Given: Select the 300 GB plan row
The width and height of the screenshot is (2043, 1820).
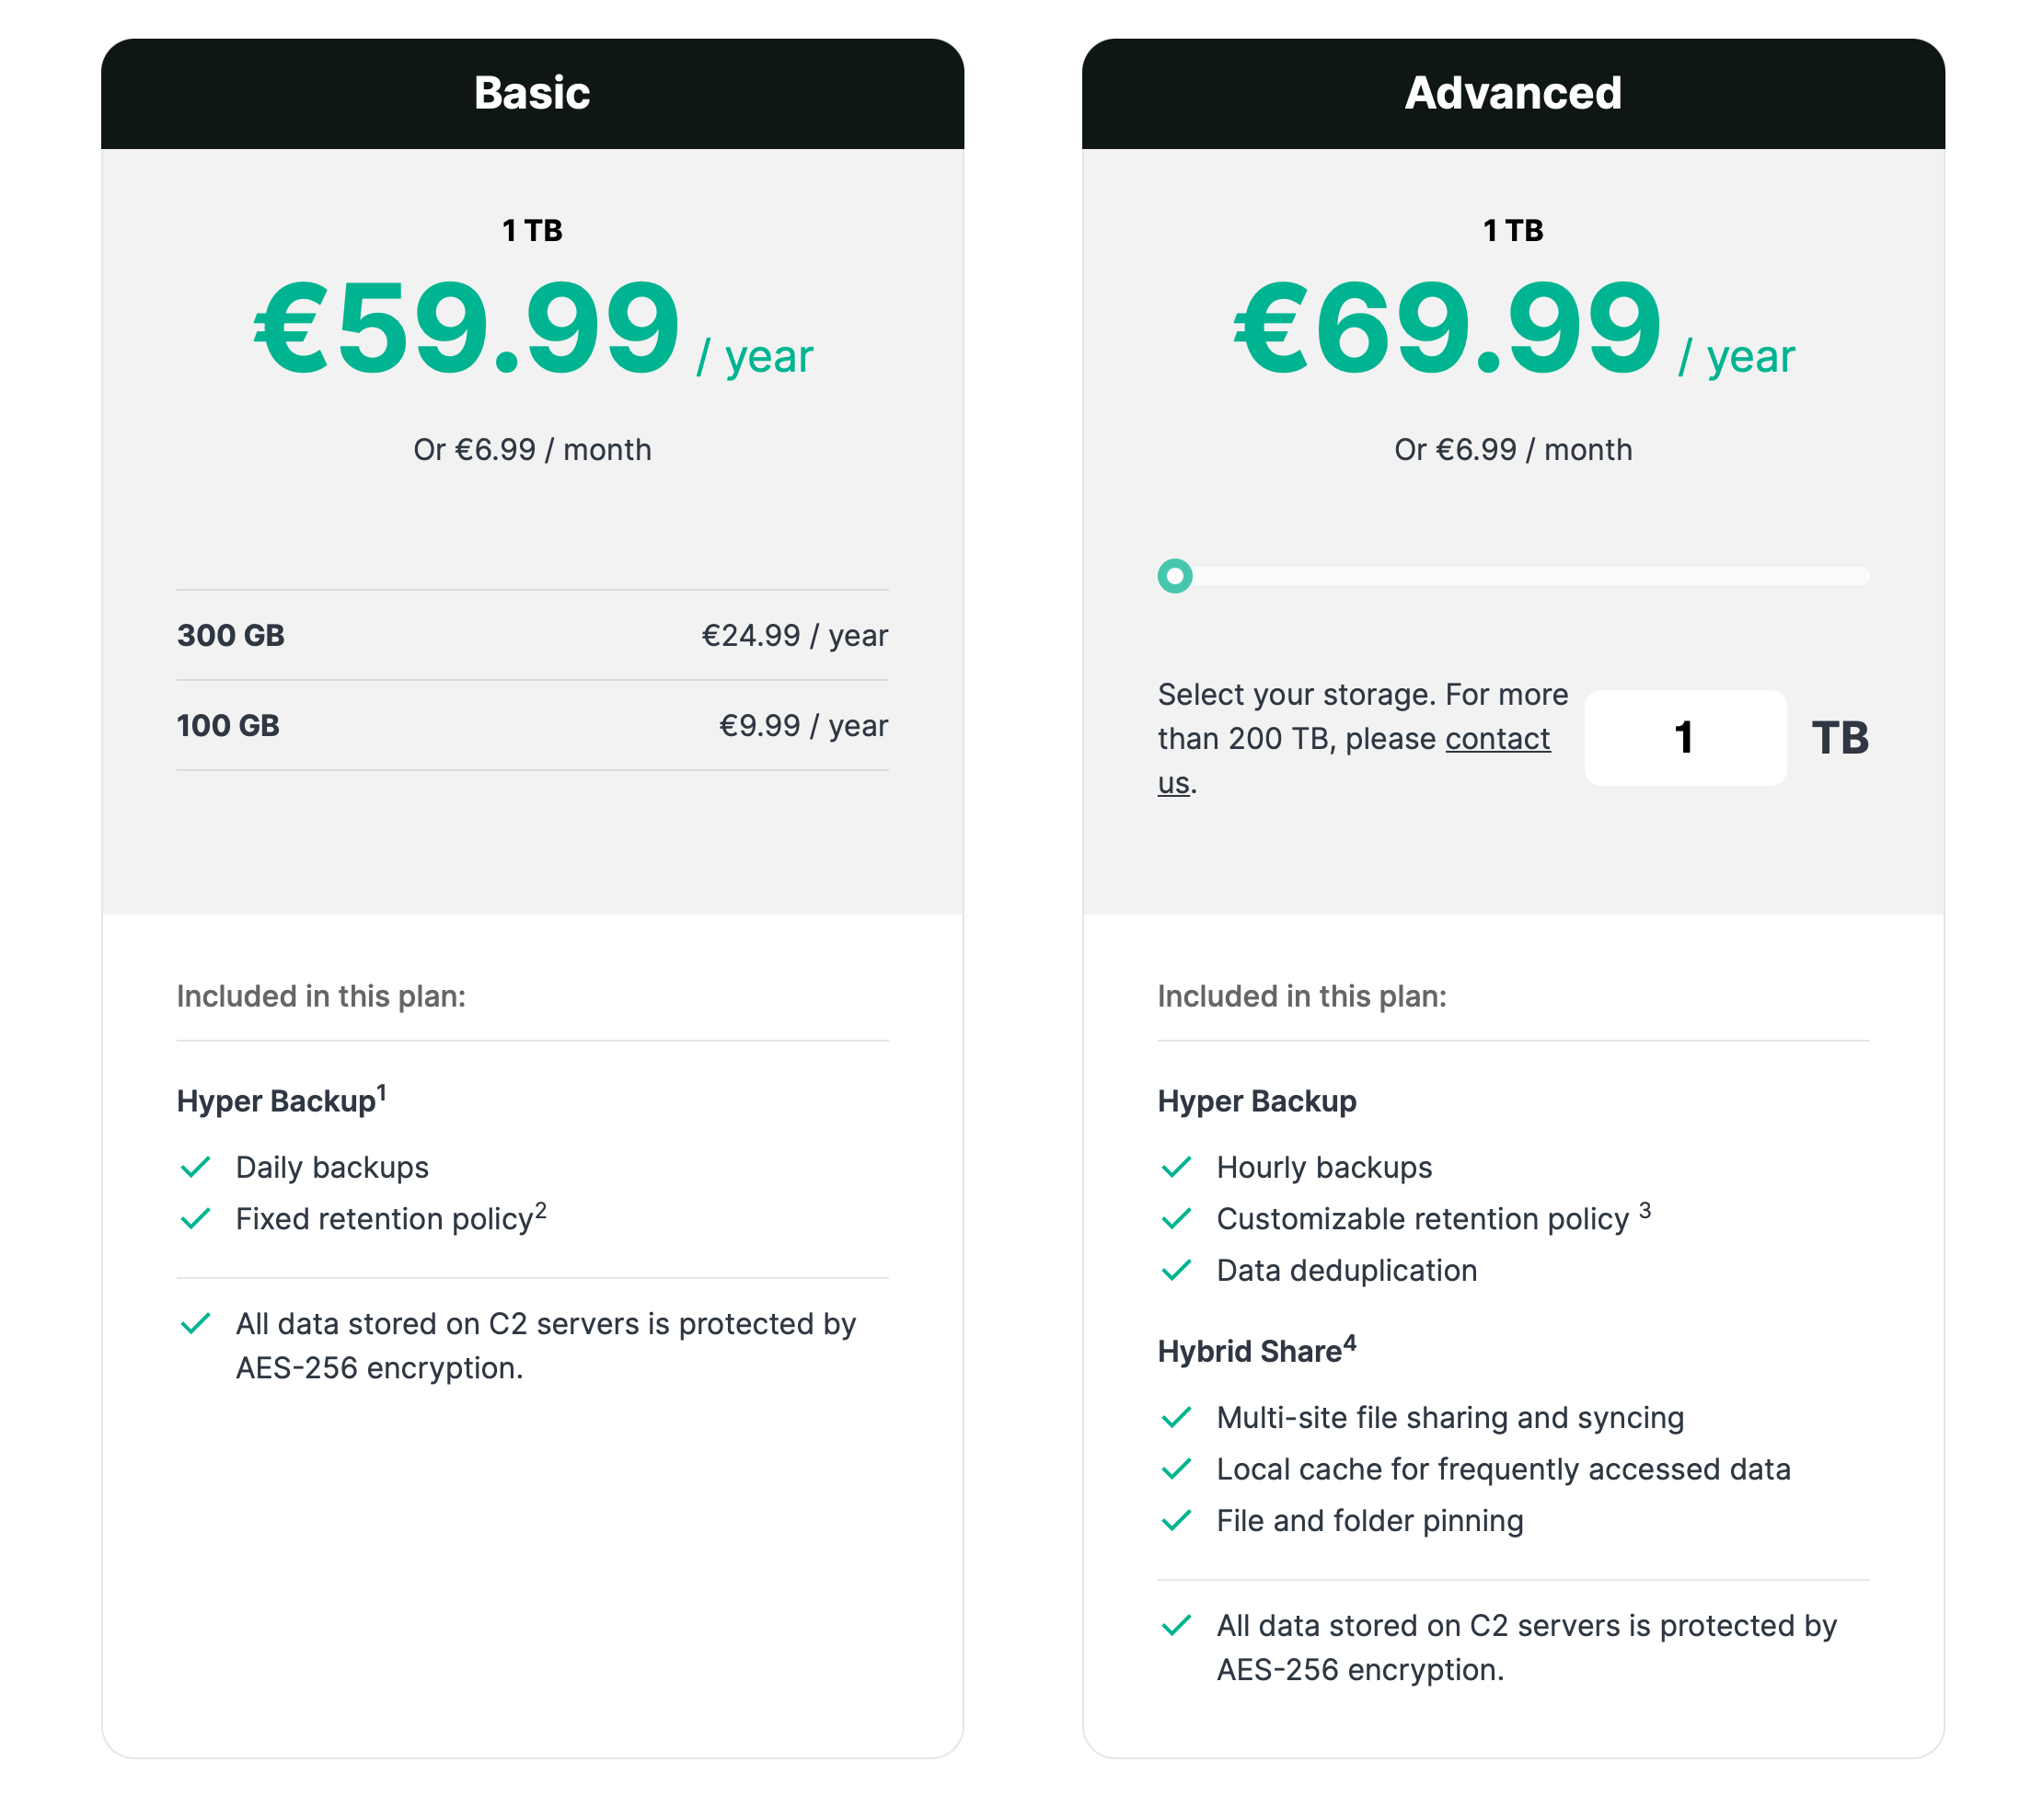Looking at the screenshot, I should (x=532, y=635).
